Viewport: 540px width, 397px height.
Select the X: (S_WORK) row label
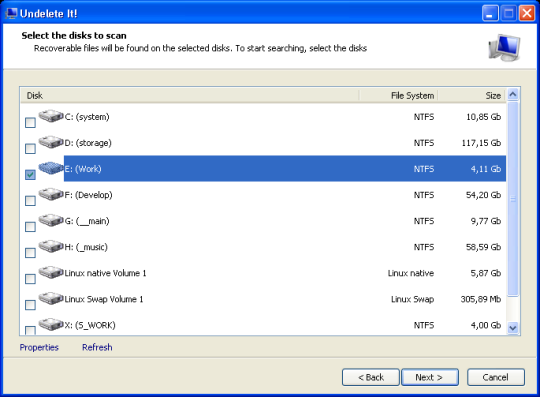coord(90,325)
